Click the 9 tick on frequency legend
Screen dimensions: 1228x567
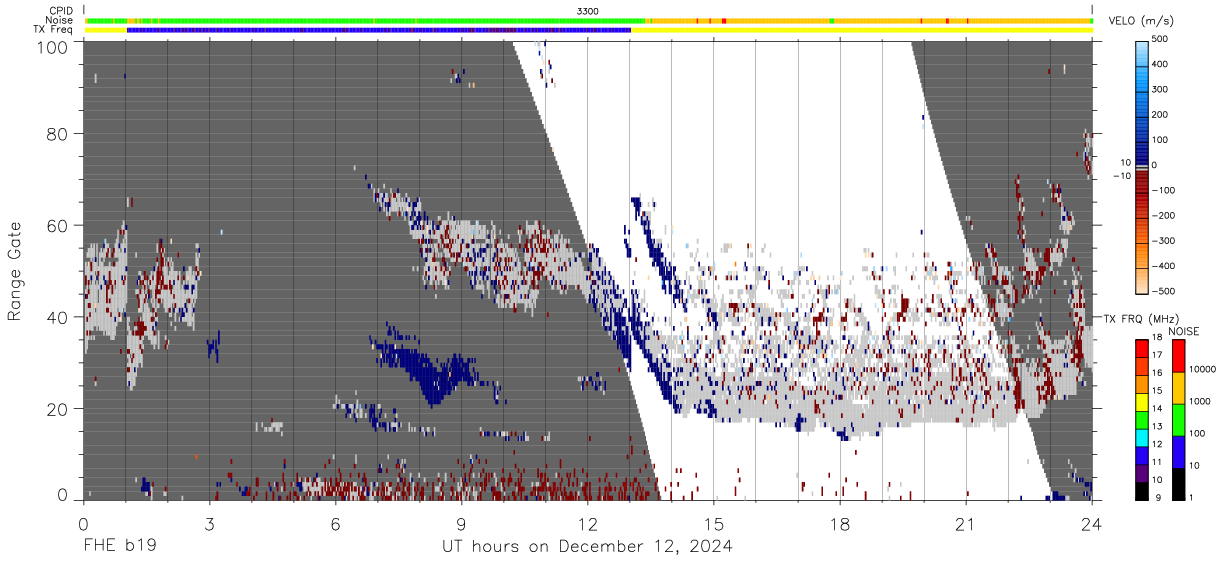[x=1156, y=497]
